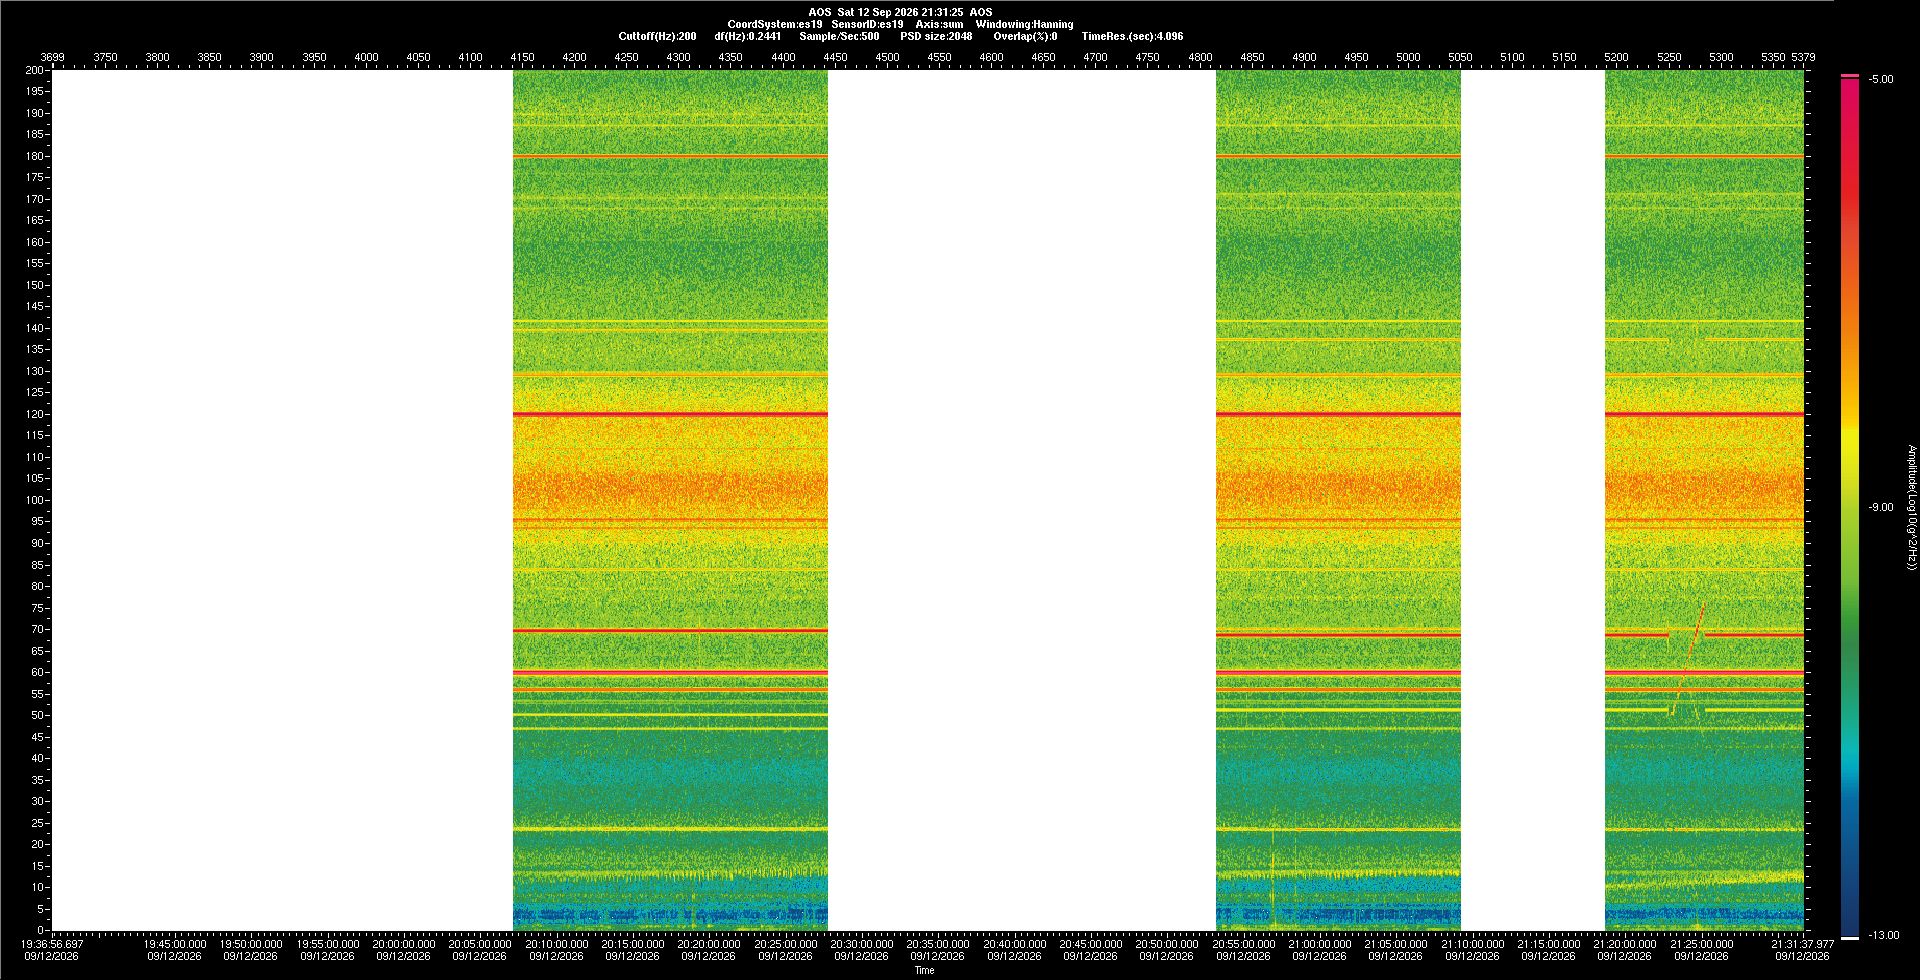Click the 20:10:00.000 time axis label
Image resolution: width=1920 pixels, height=980 pixels.
556,944
